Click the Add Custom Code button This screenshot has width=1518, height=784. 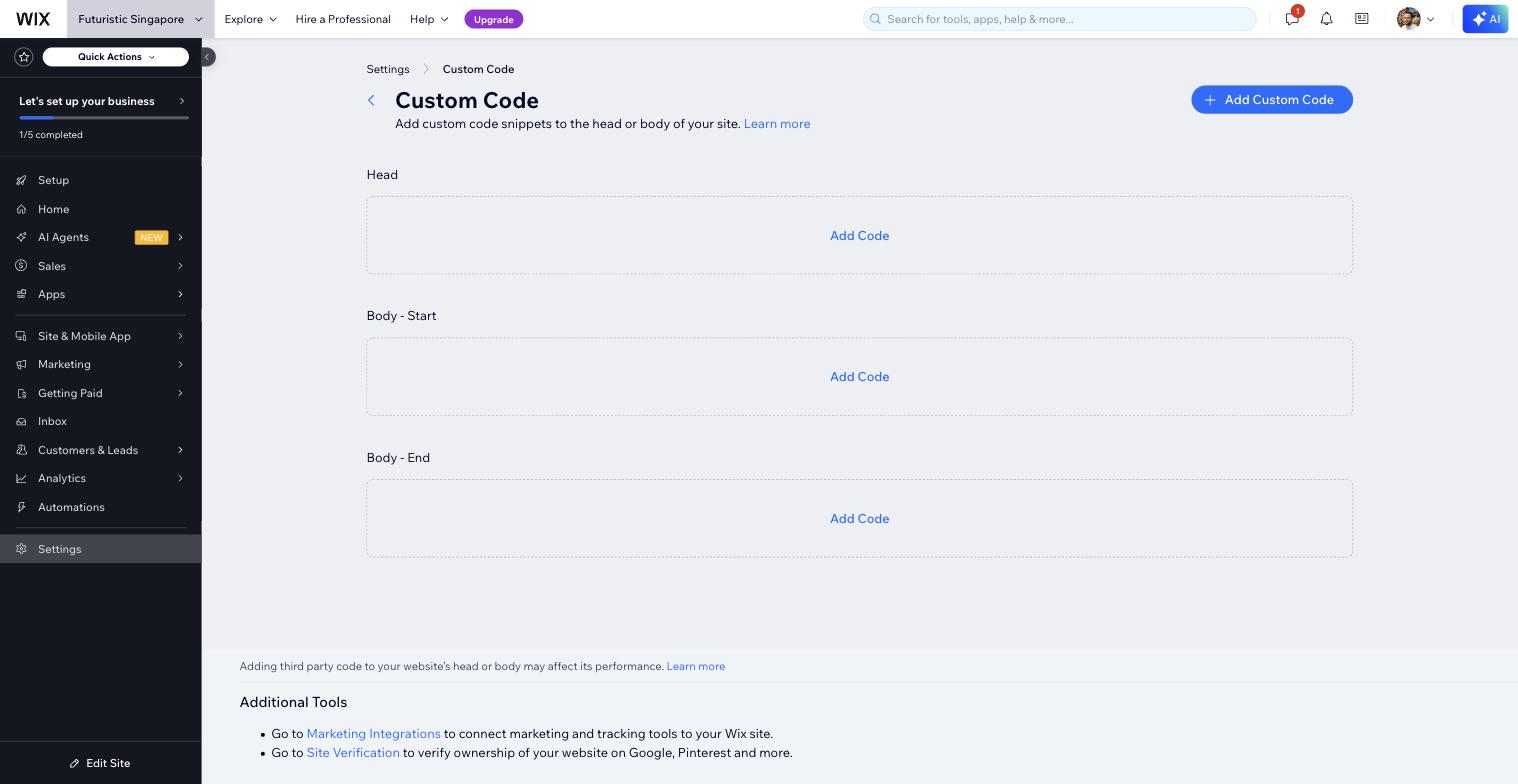coord(1271,100)
